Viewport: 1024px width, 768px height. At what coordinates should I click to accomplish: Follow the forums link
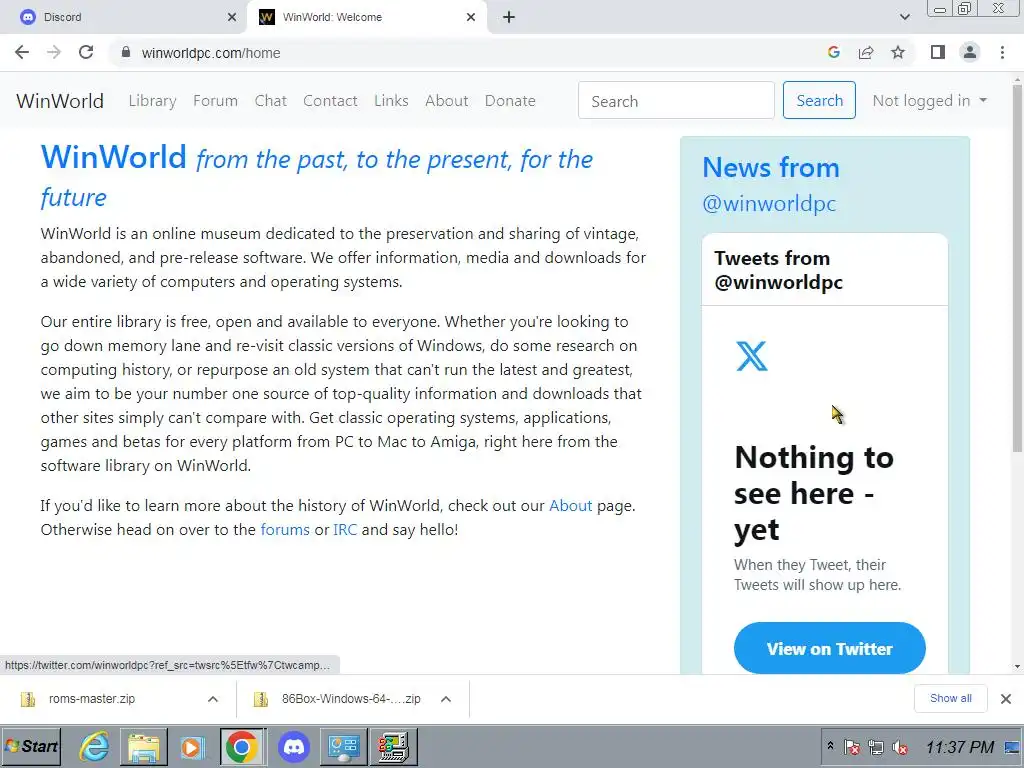click(285, 530)
